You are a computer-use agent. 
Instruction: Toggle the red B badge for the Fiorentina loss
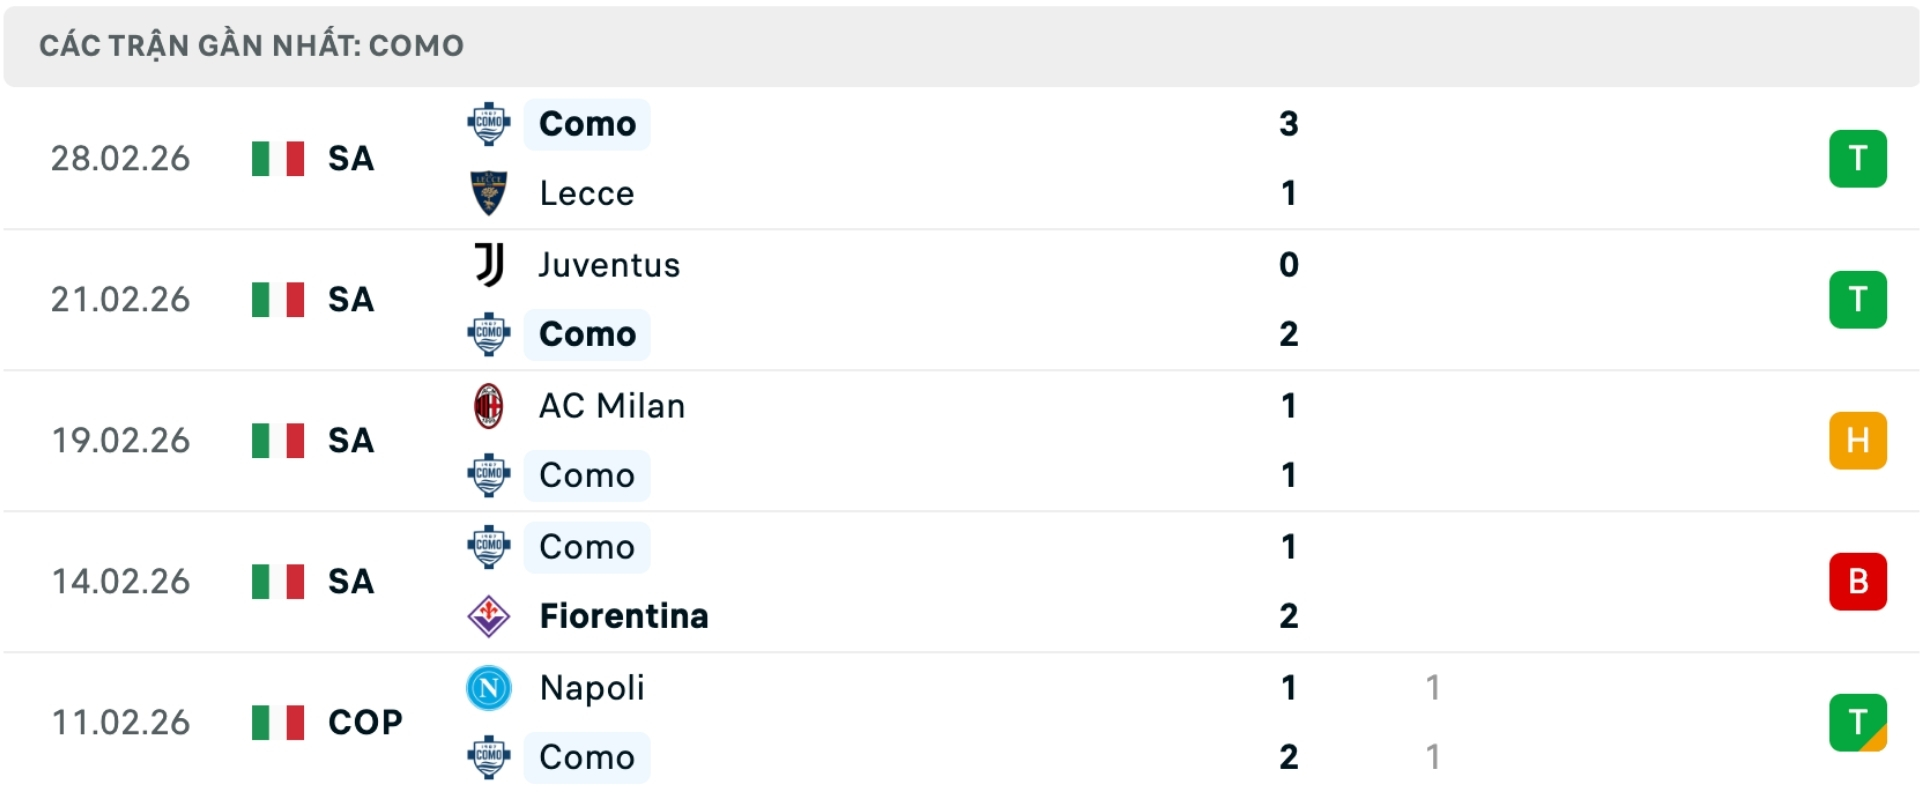pyautogui.click(x=1858, y=581)
